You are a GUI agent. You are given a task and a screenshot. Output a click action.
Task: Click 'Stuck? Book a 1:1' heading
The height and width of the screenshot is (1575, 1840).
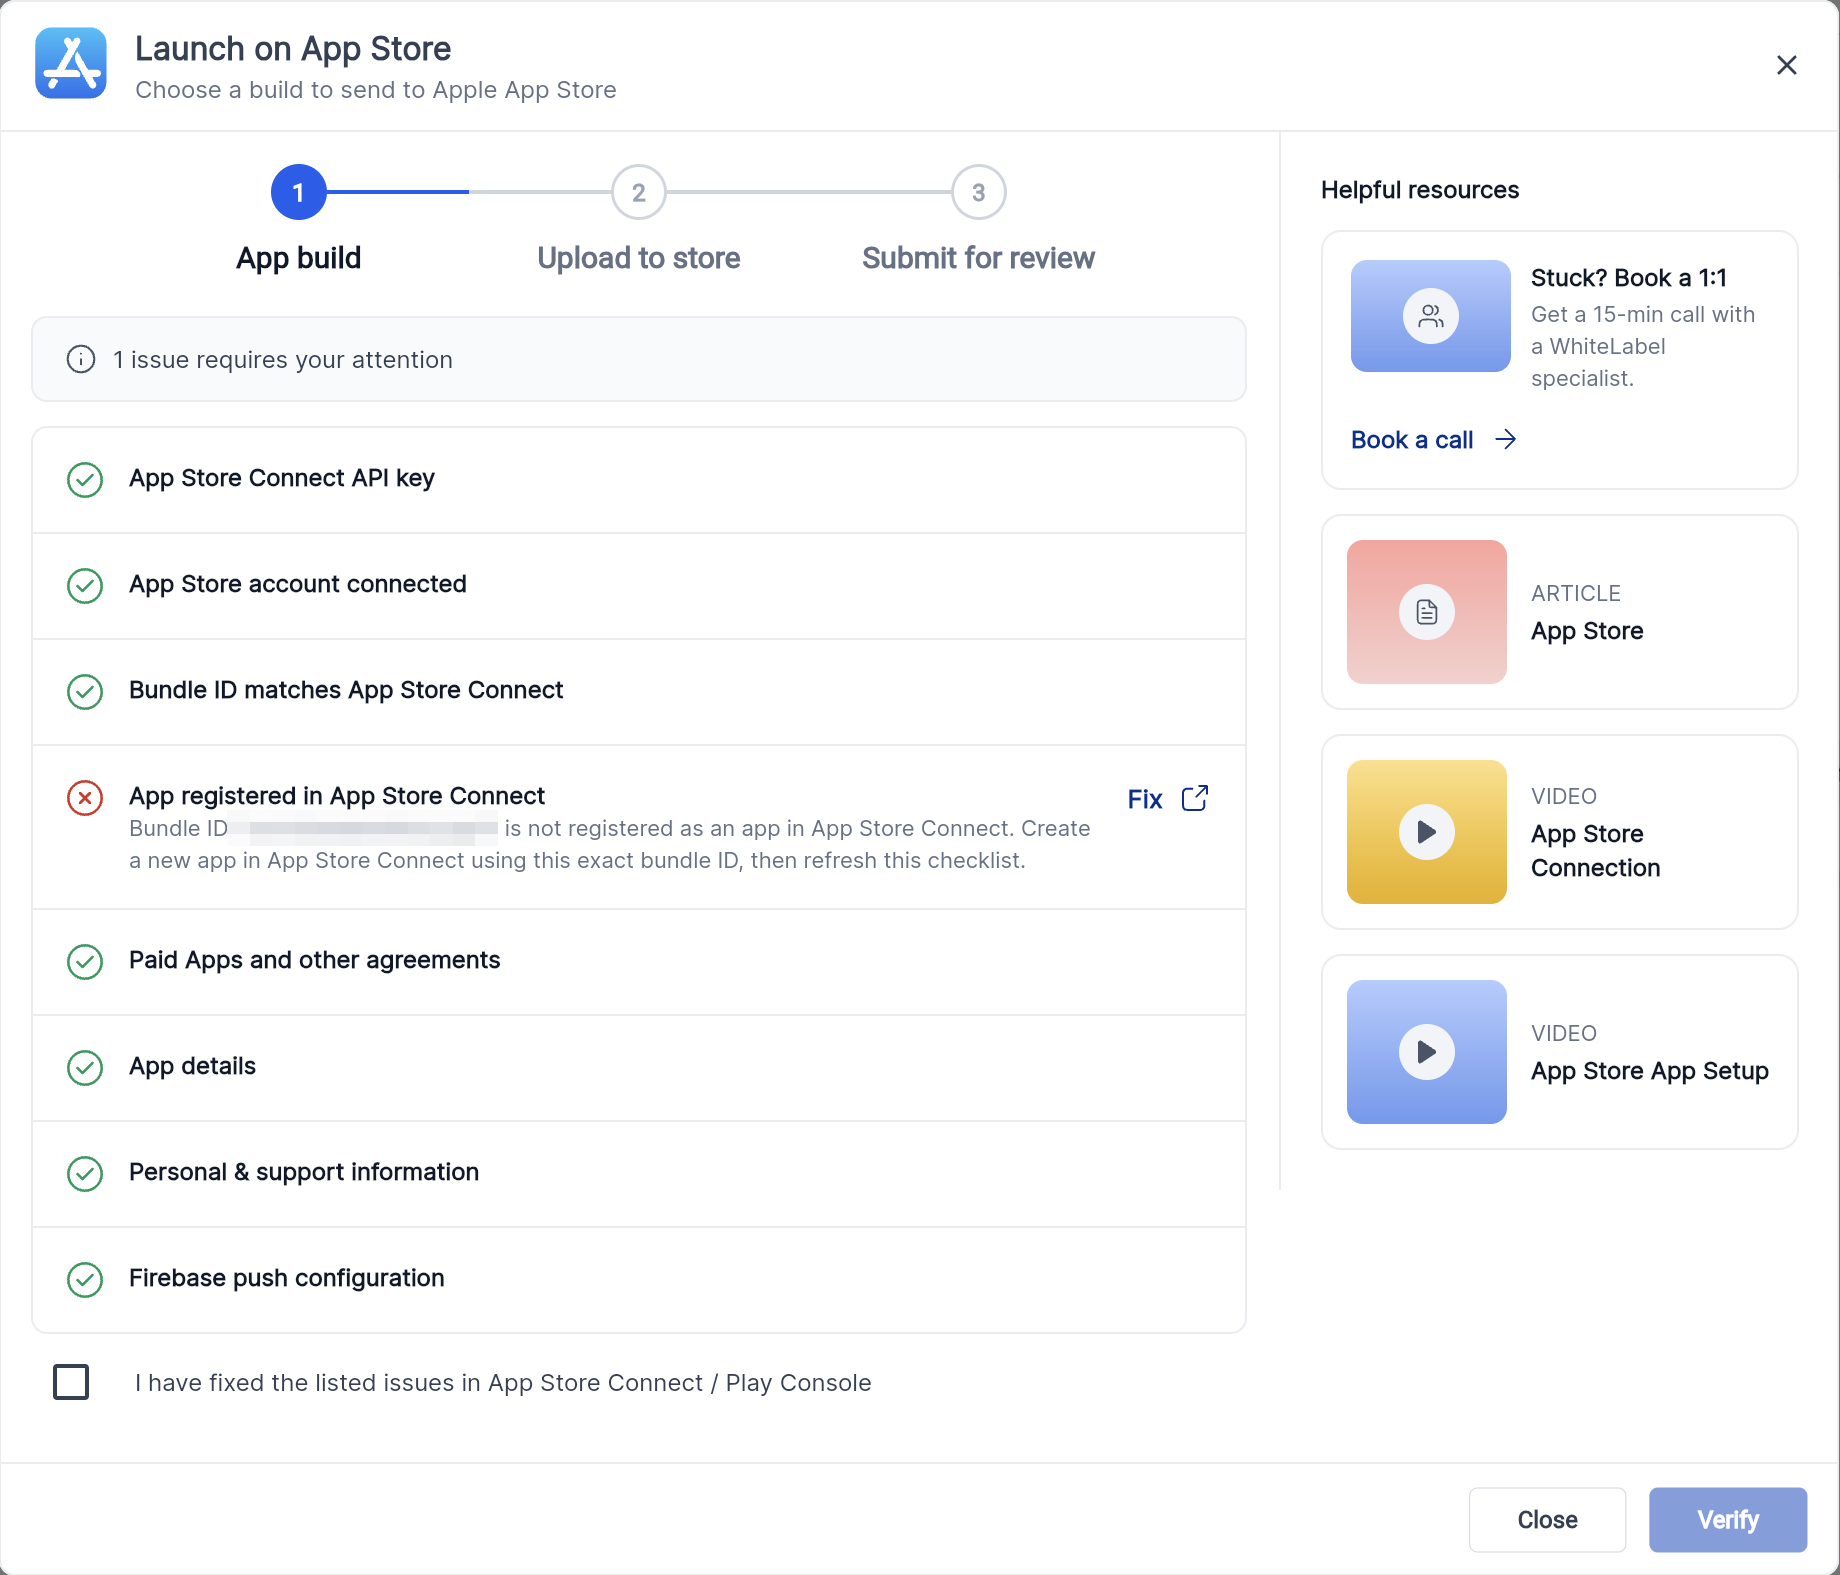(x=1629, y=278)
